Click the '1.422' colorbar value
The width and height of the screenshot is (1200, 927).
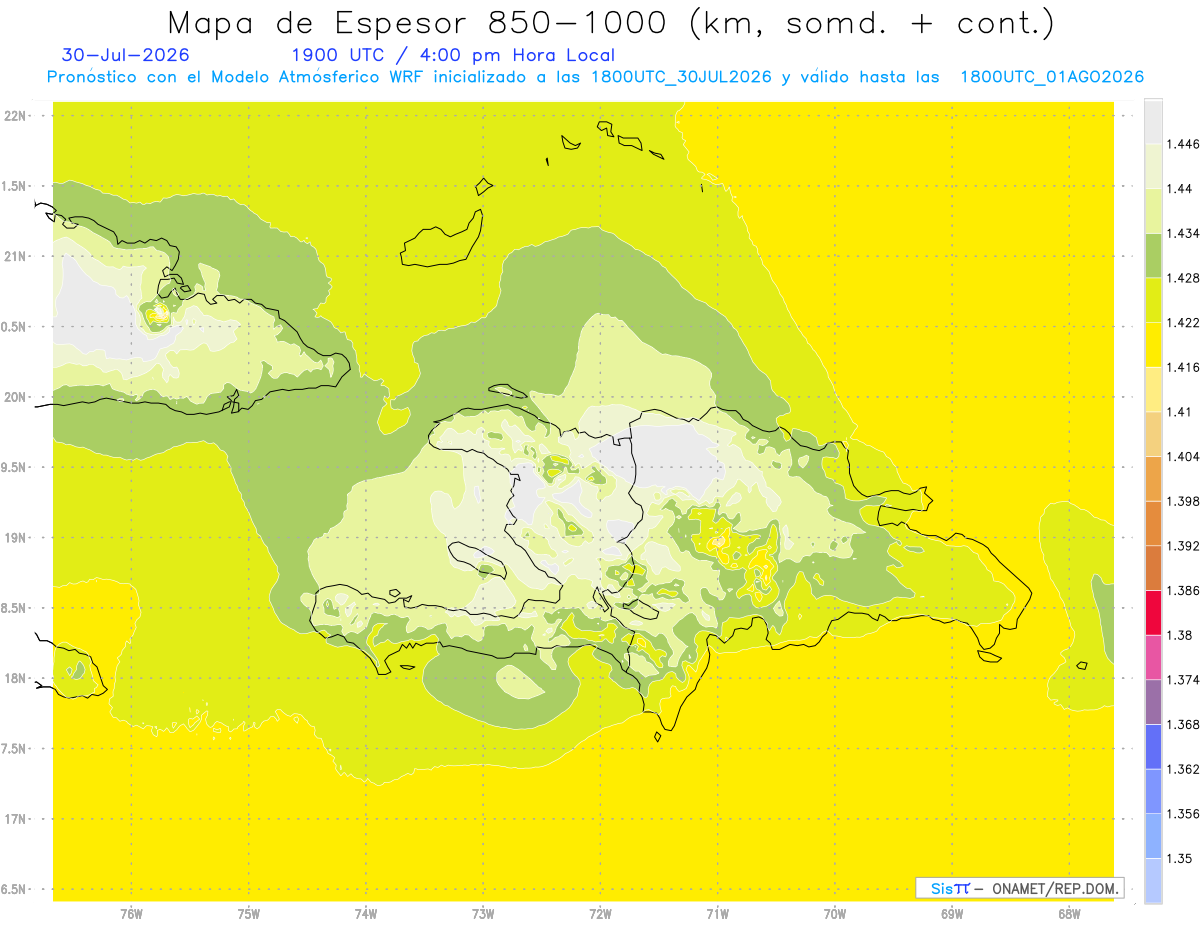(x=1183, y=323)
